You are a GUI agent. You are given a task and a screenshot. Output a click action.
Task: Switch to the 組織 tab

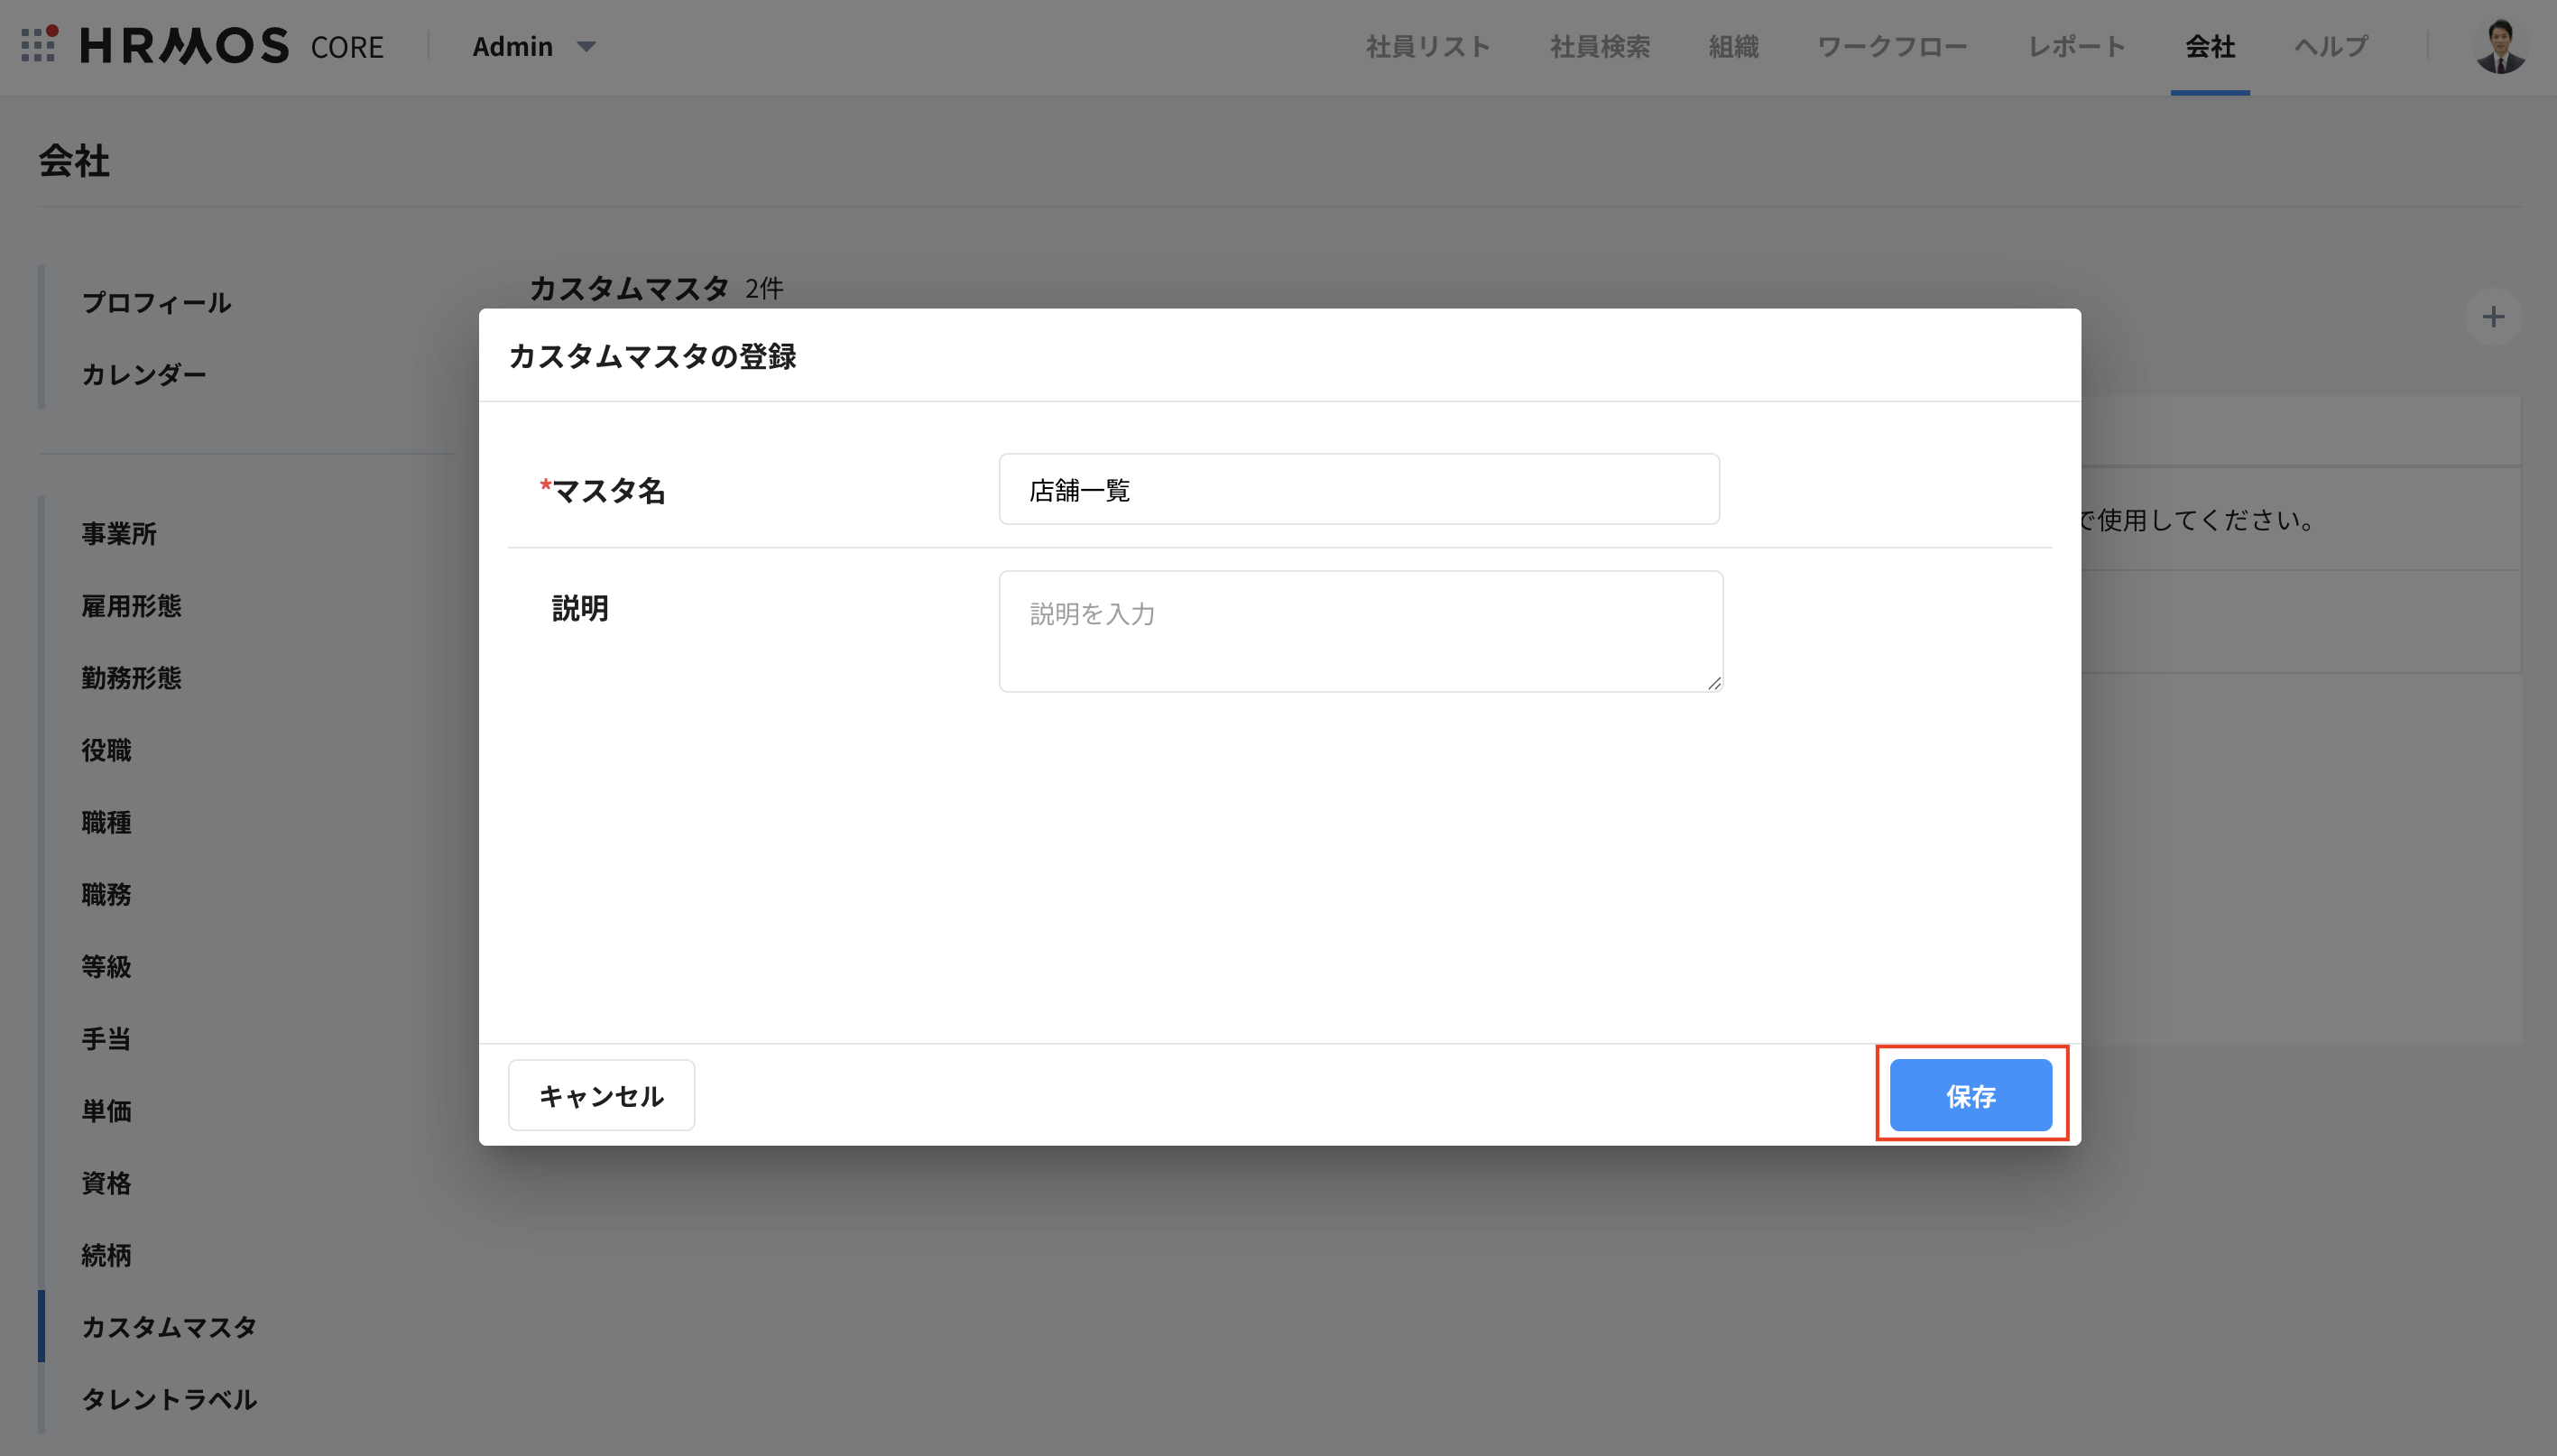[x=1733, y=46]
